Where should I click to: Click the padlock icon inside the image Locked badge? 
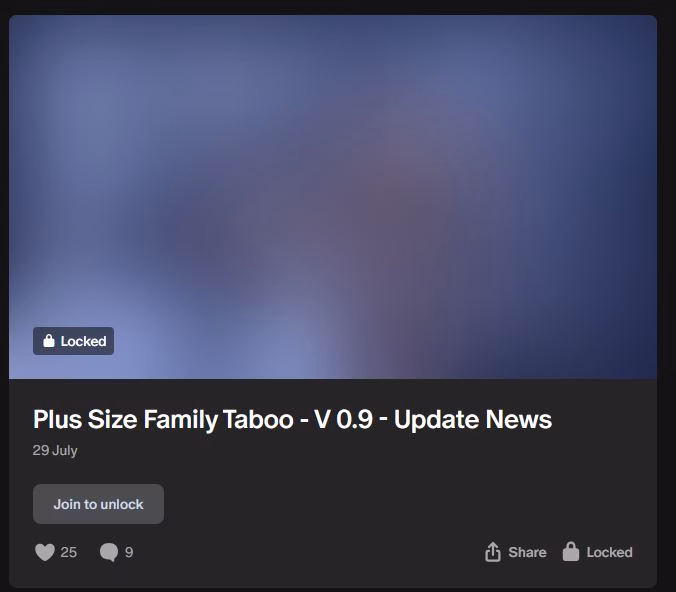49,341
